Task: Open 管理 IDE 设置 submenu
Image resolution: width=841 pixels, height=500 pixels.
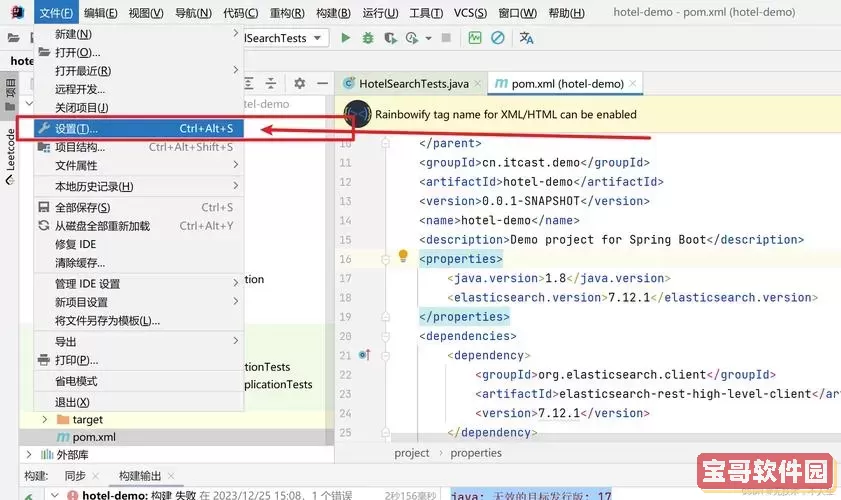Action: (138, 284)
